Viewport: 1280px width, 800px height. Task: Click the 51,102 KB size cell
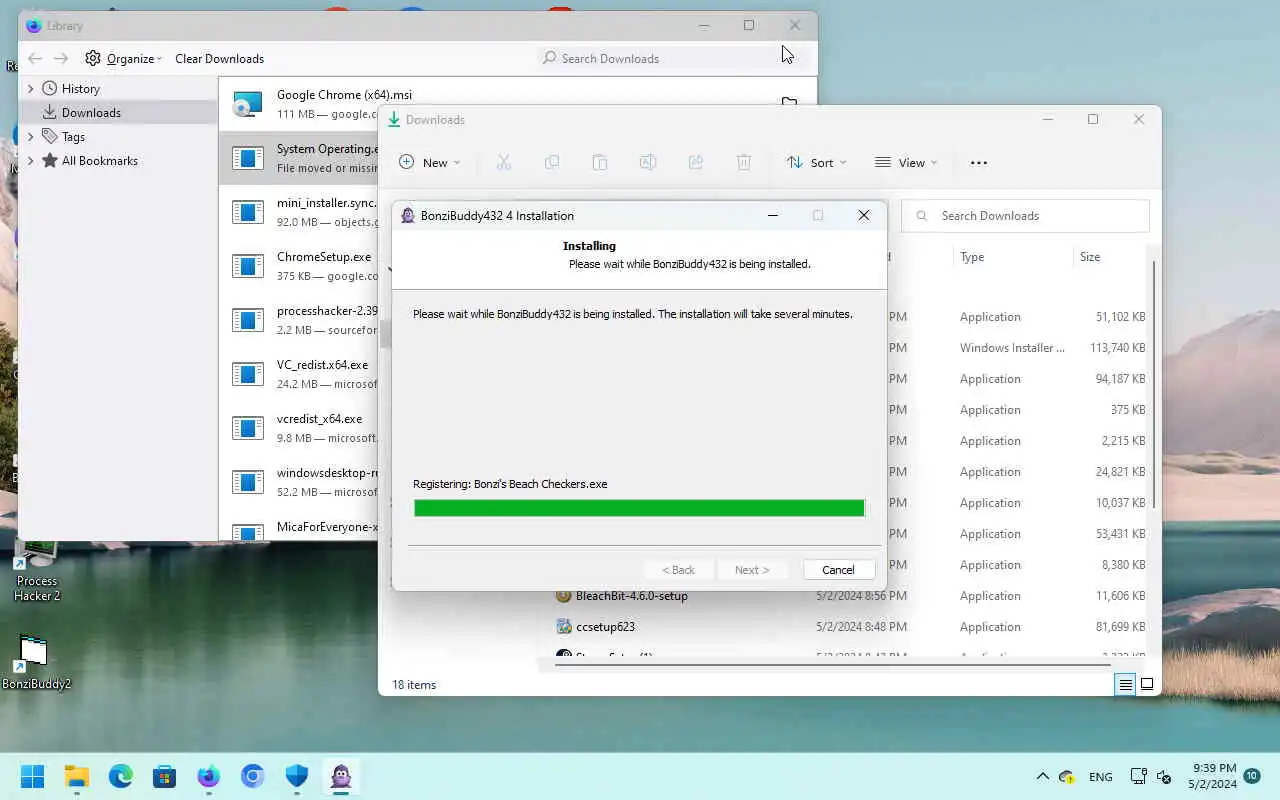click(1120, 317)
